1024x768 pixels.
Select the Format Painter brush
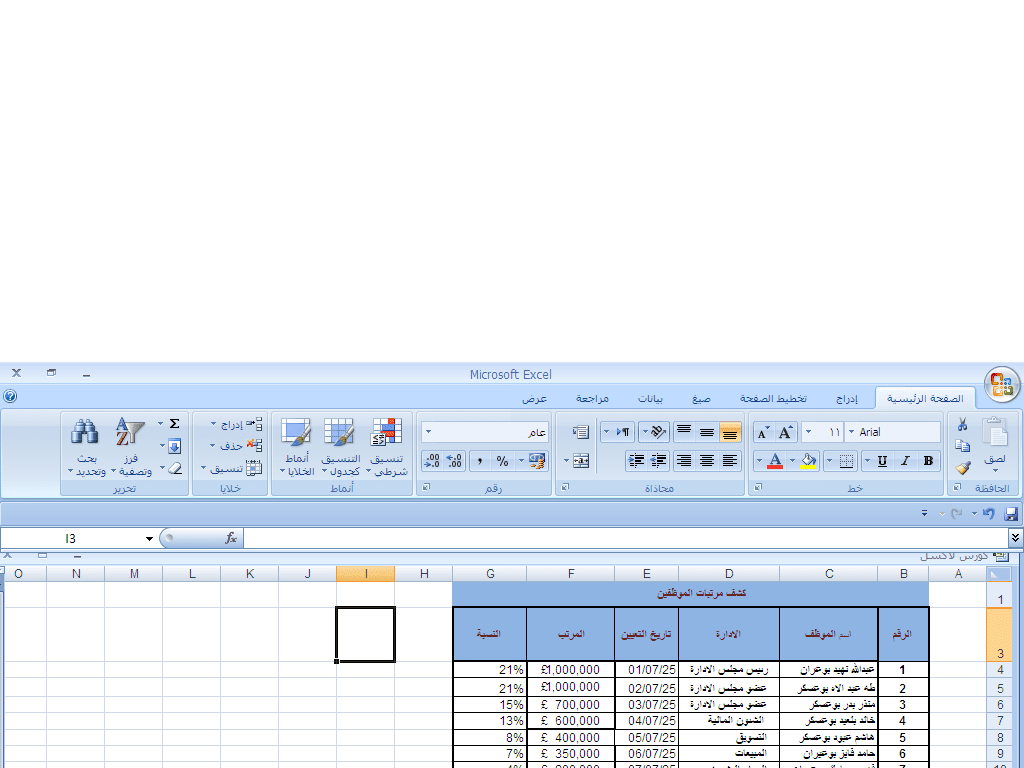[x=963, y=468]
